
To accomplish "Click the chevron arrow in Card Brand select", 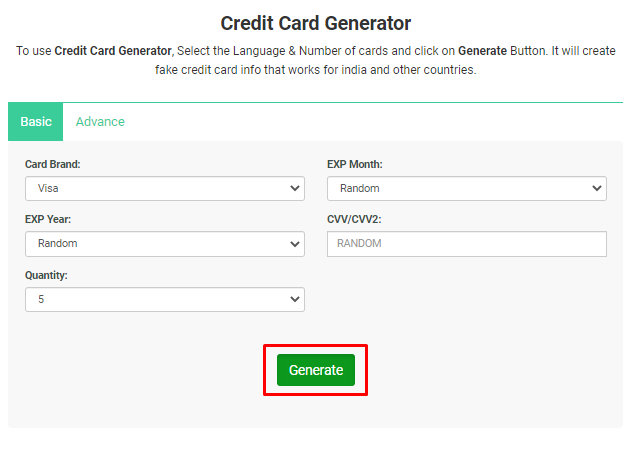I will click(x=295, y=189).
